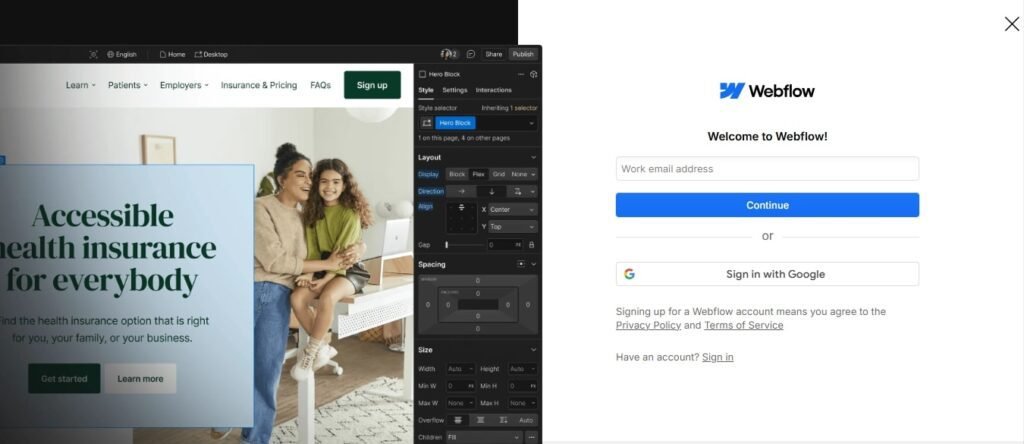Open the Desktop breakpoint selector
The width and height of the screenshot is (1024, 444).
coord(211,54)
